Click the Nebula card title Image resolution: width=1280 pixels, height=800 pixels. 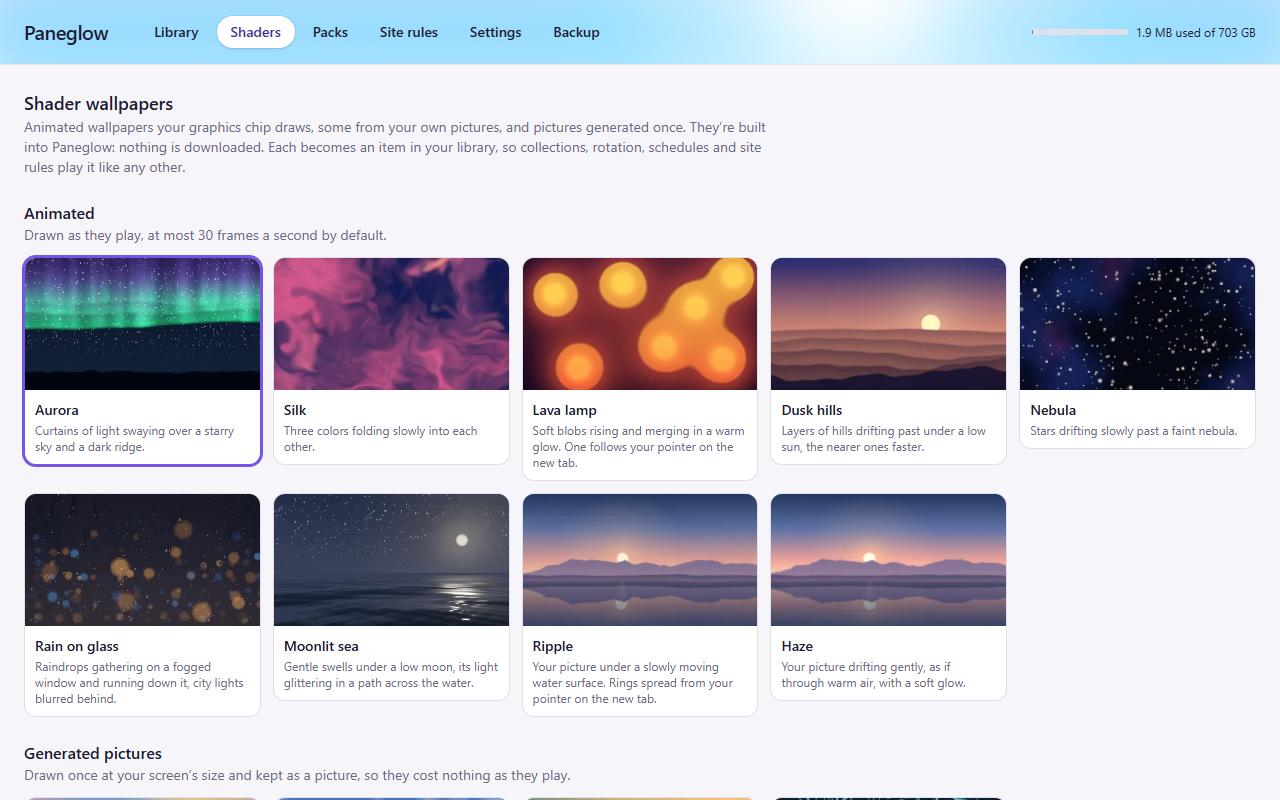tap(1053, 410)
